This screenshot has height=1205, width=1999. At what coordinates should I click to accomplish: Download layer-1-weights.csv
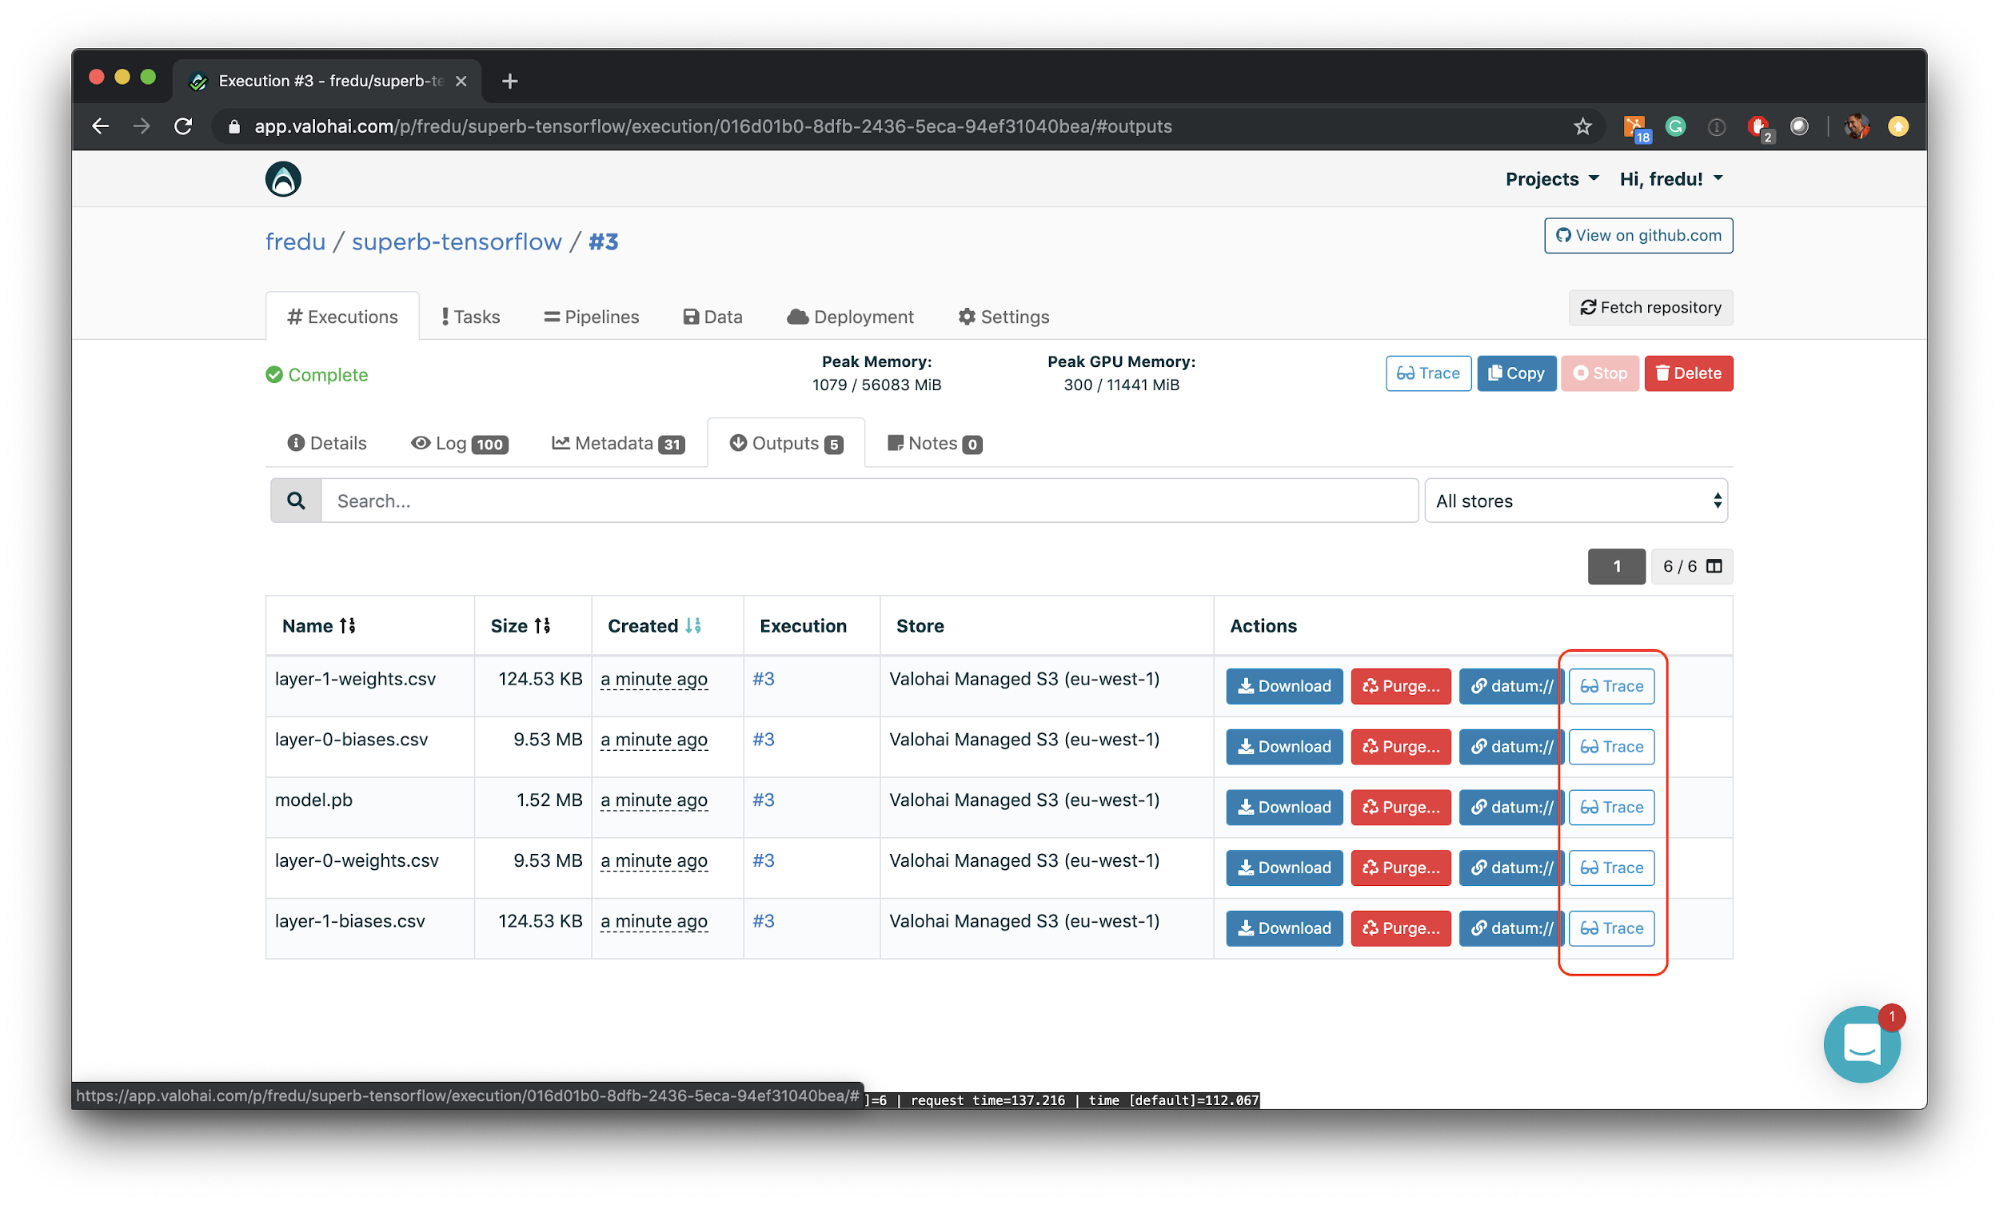(1284, 686)
